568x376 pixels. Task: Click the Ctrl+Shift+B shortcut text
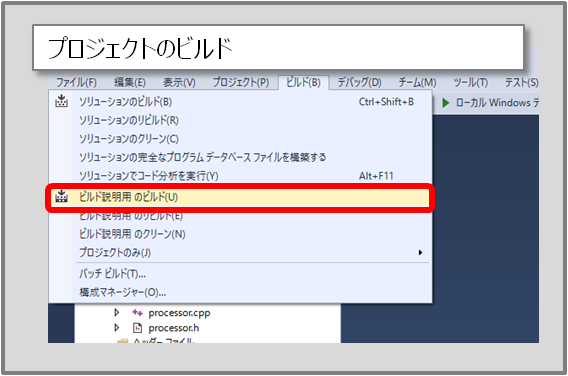pos(386,102)
